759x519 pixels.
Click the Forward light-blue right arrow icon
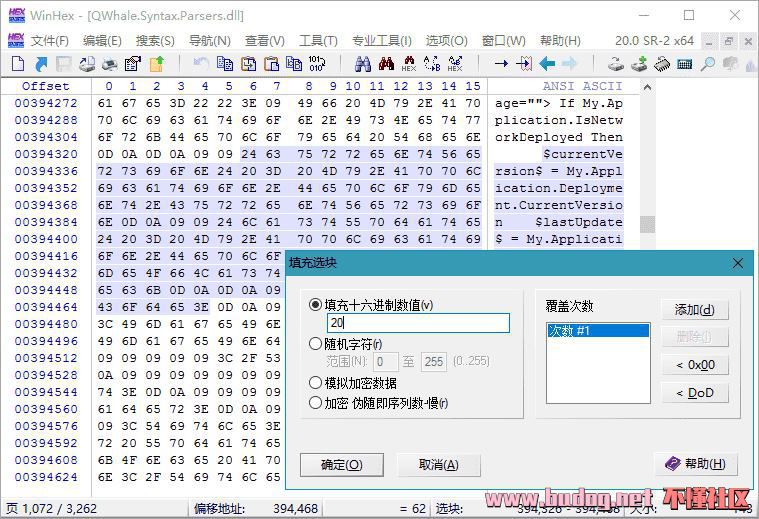tap(570, 63)
